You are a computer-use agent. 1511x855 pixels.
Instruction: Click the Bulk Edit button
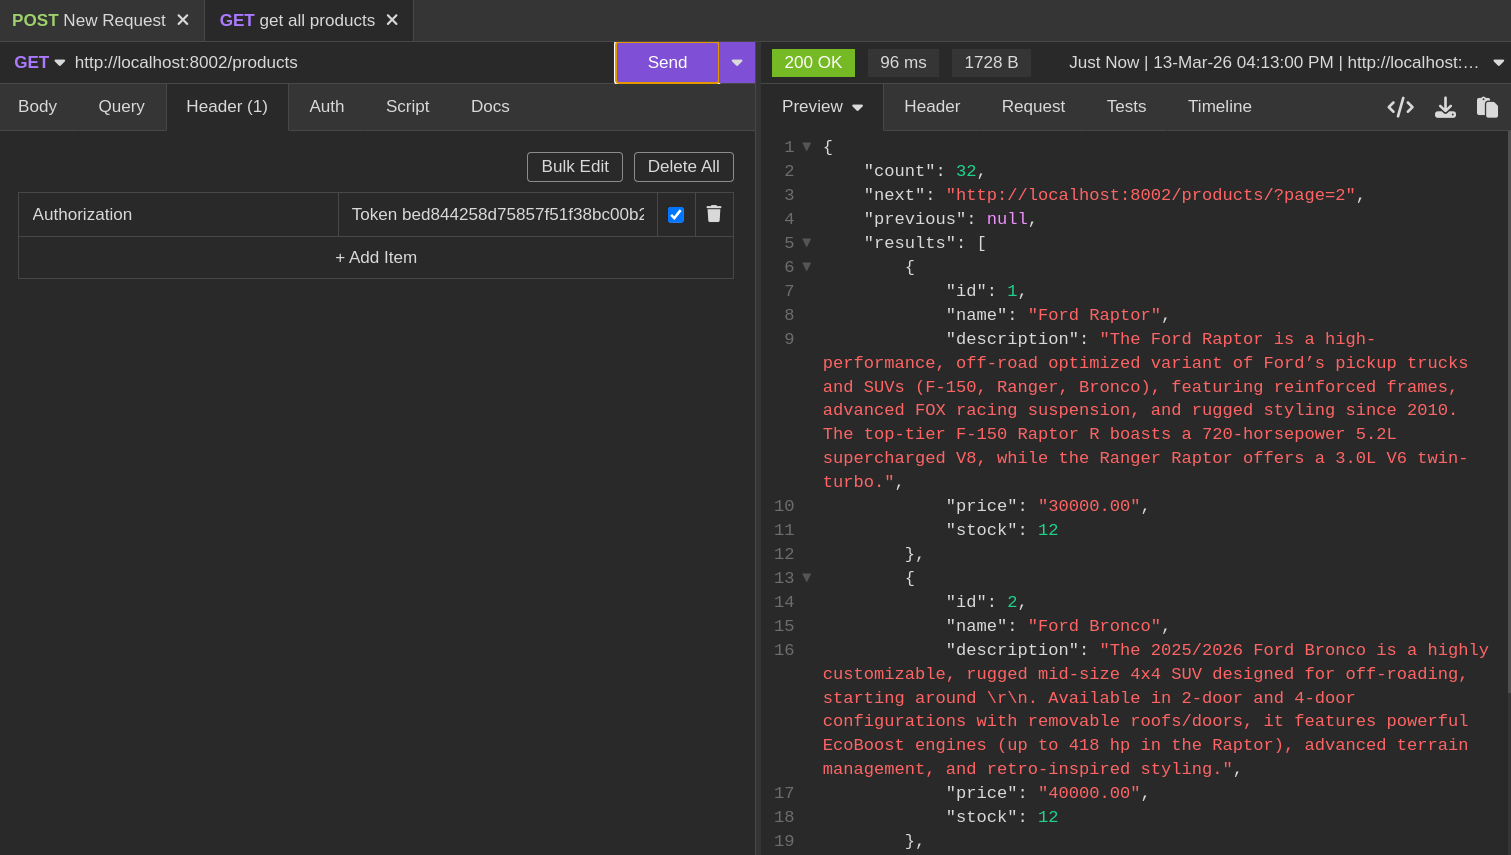click(574, 167)
